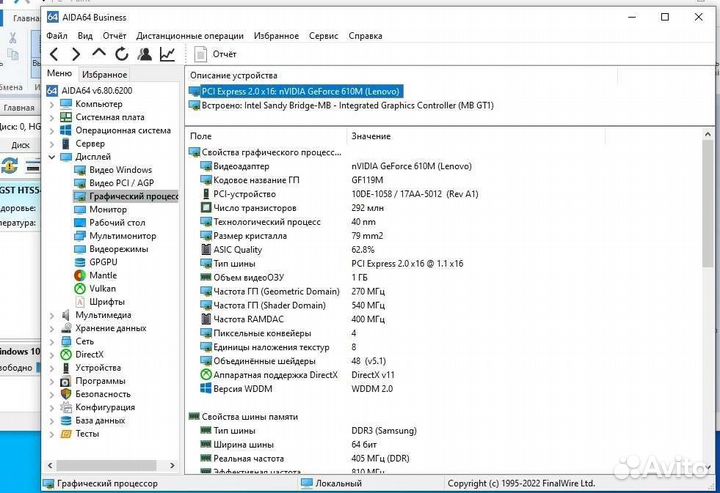Click the PCI-устройство row icon
720x493 pixels.
[x=206, y=194]
